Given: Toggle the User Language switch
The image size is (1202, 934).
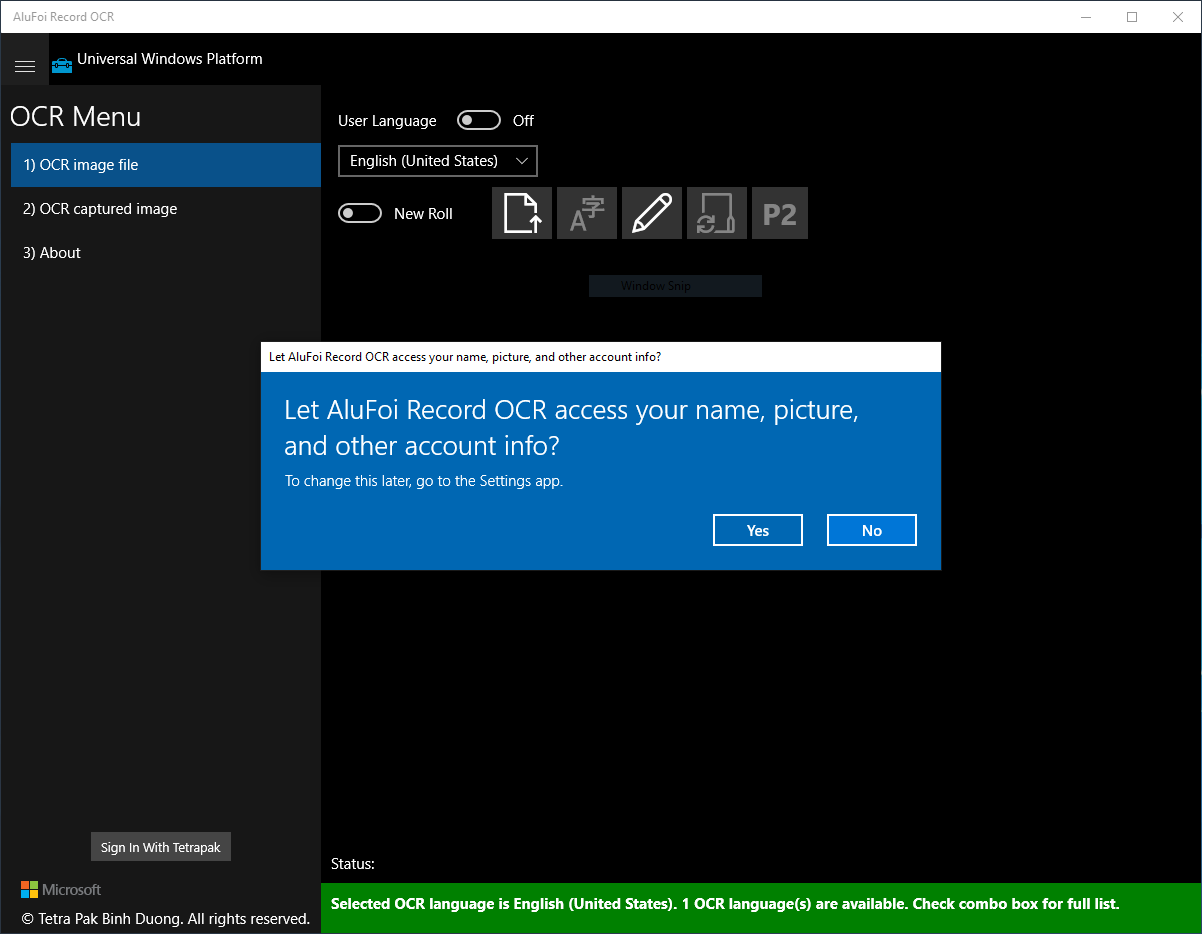Looking at the screenshot, I should coord(479,120).
